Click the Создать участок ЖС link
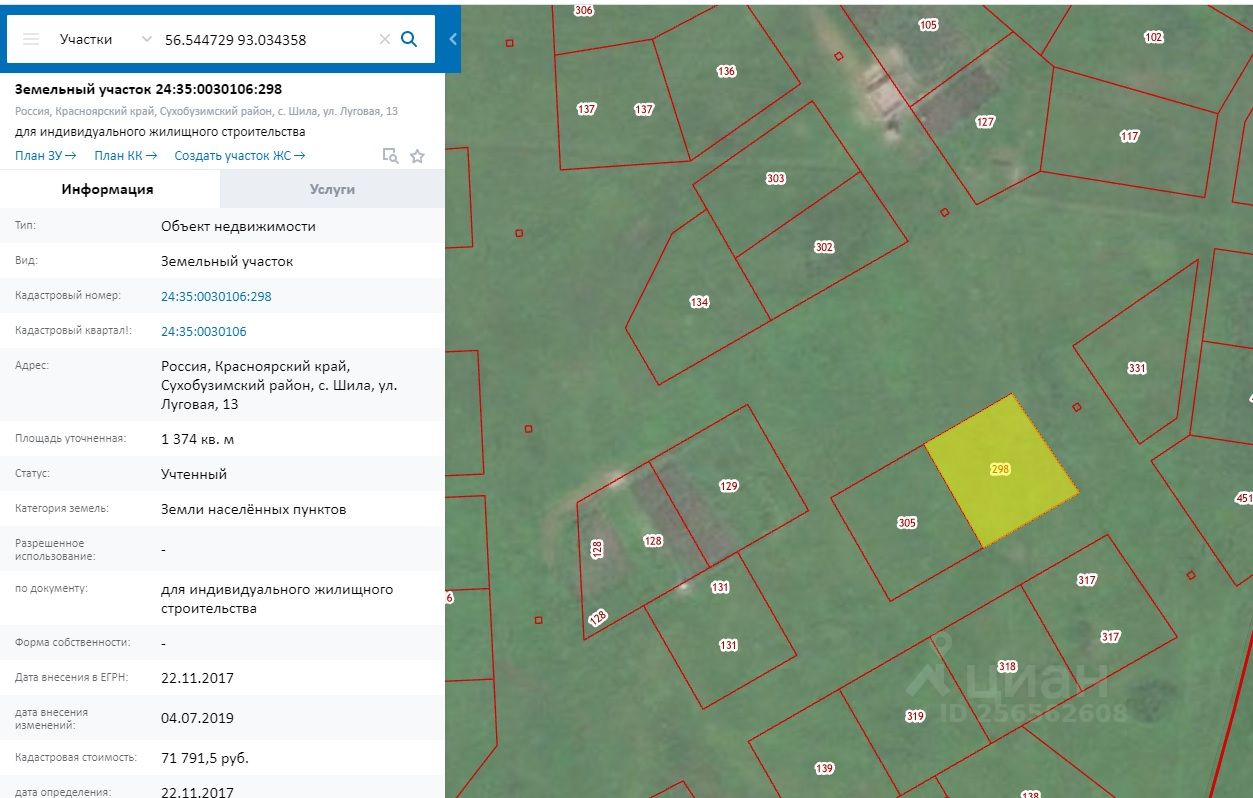The width and height of the screenshot is (1253, 798). (x=240, y=155)
